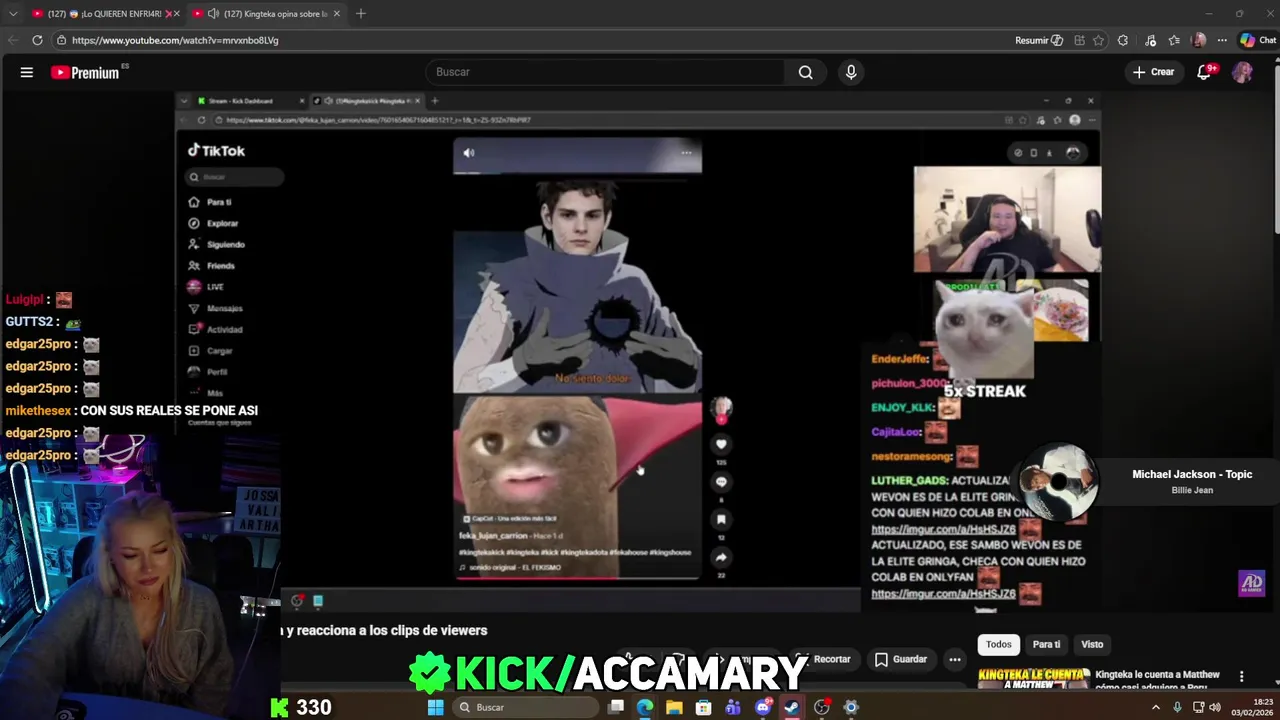
Task: Start voice search with the microphone
Action: tap(851, 72)
